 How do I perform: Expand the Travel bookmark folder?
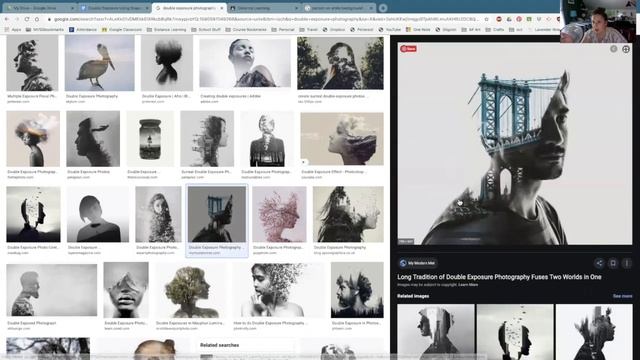point(309,30)
